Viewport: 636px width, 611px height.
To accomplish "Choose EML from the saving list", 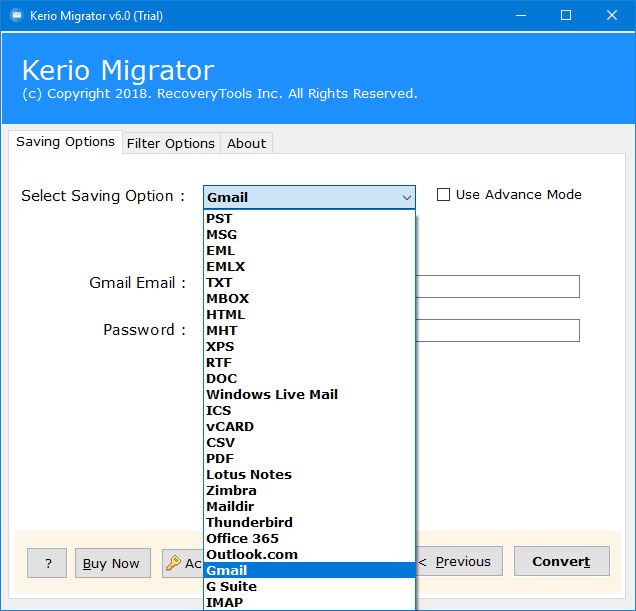I will (309, 250).
